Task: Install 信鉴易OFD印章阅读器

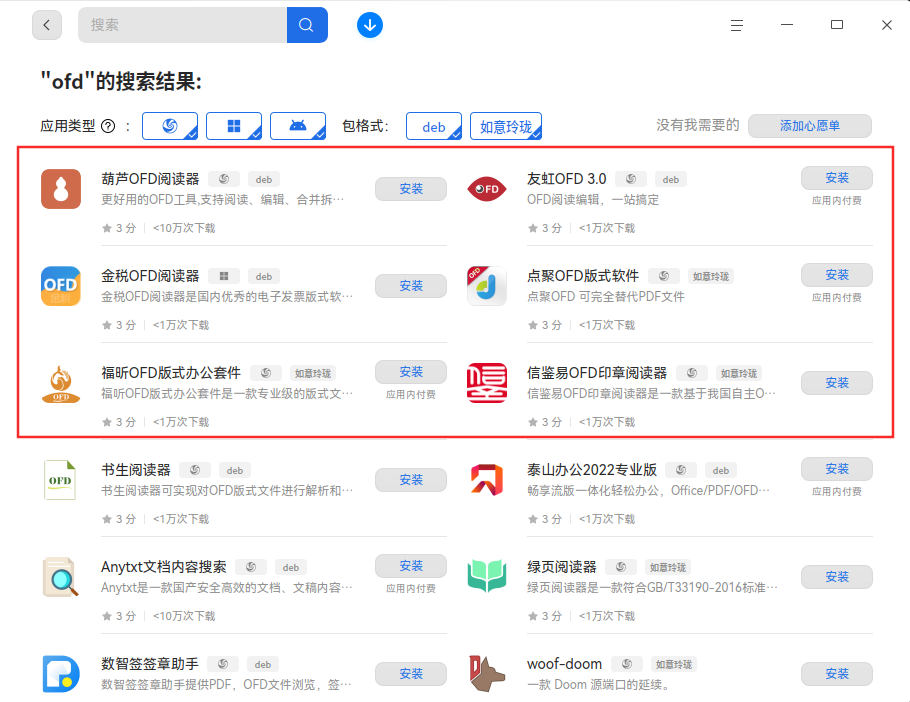Action: (x=837, y=383)
